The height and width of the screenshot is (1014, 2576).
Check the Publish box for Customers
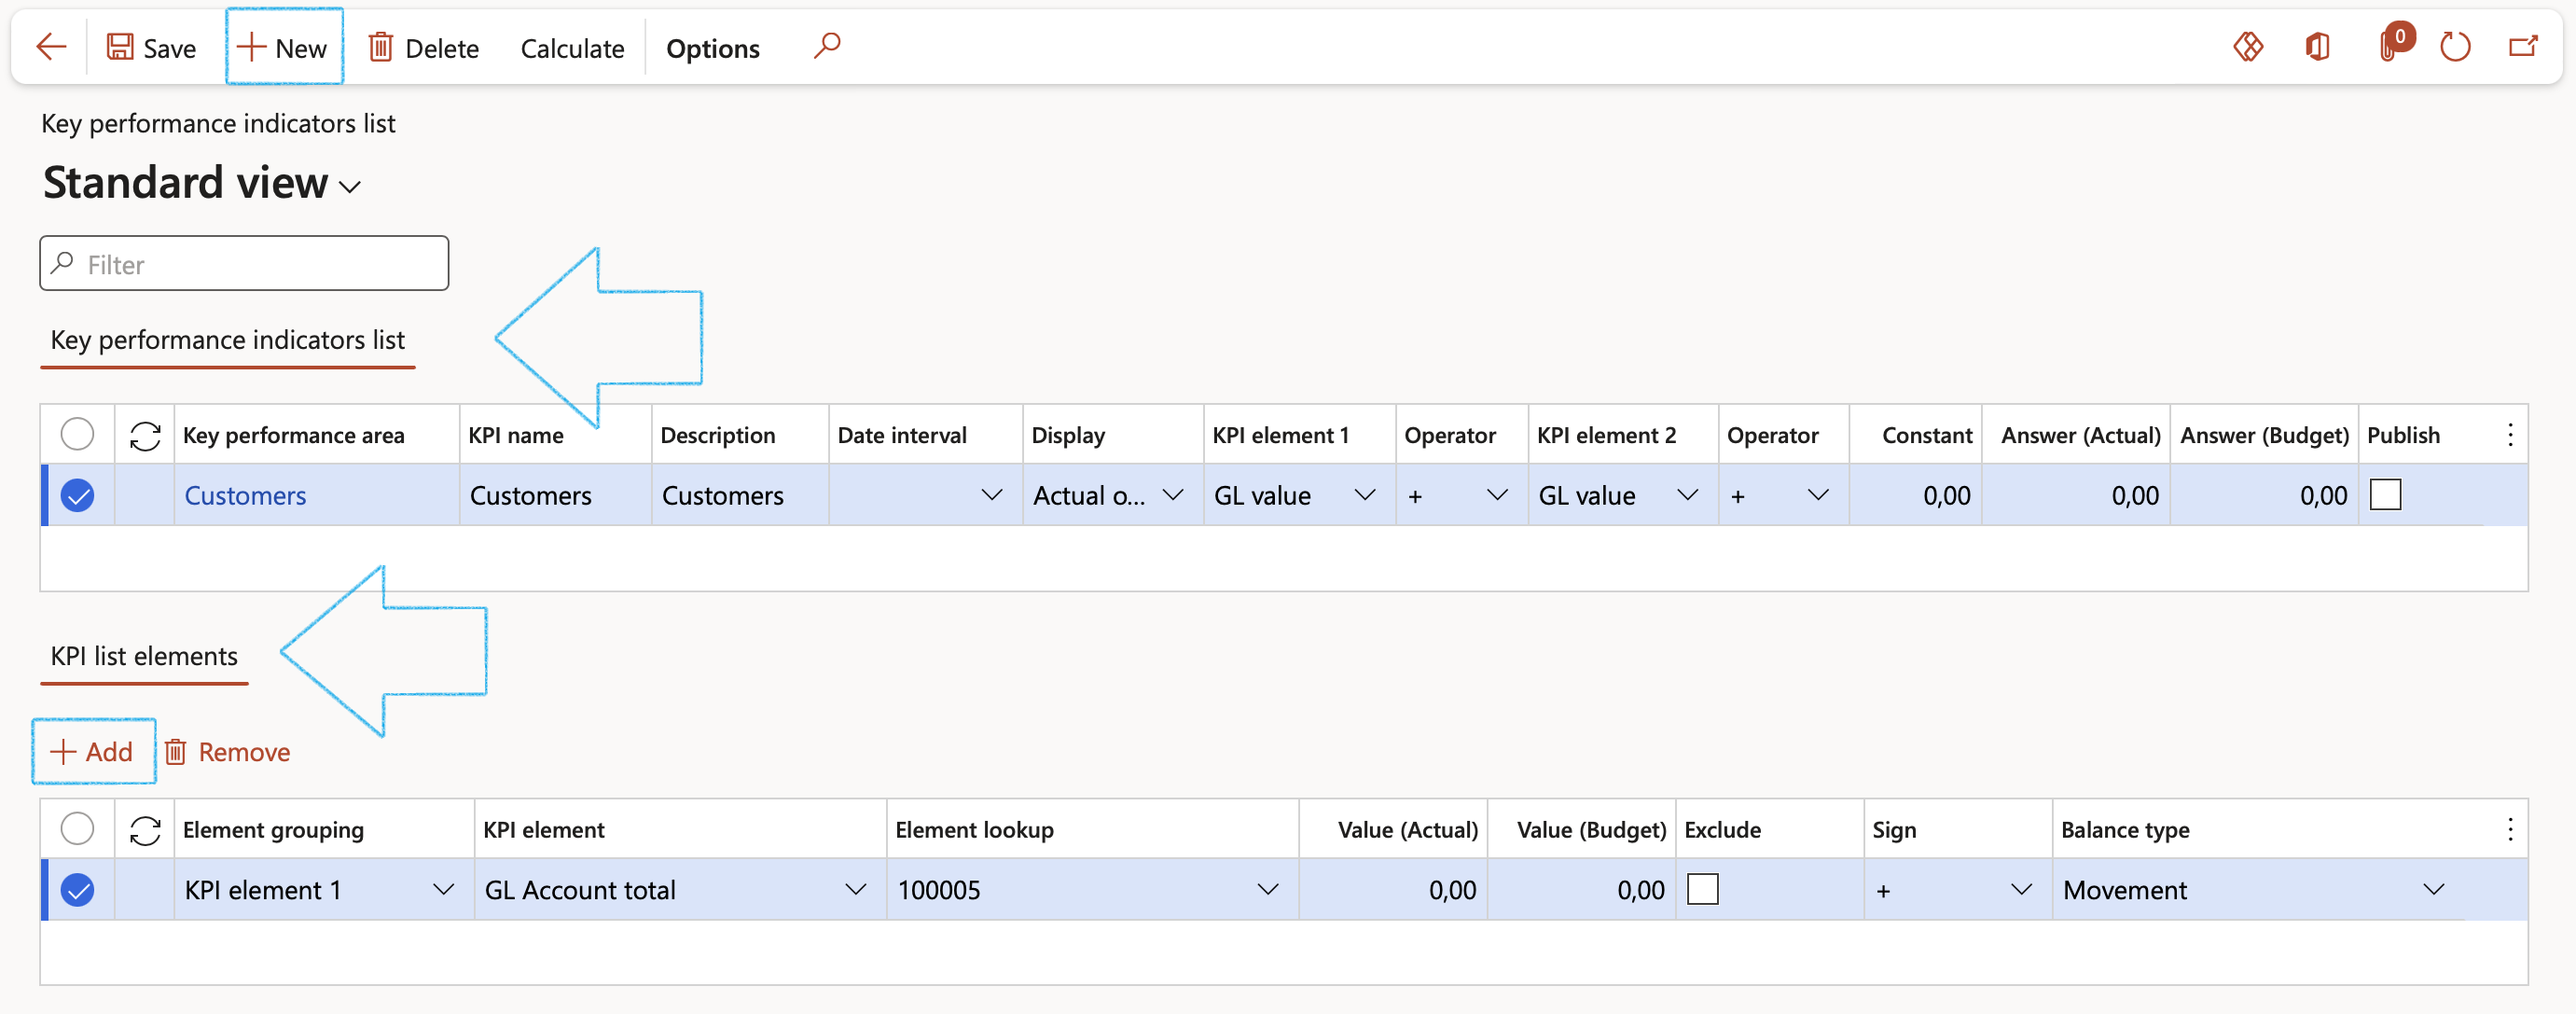click(2385, 495)
